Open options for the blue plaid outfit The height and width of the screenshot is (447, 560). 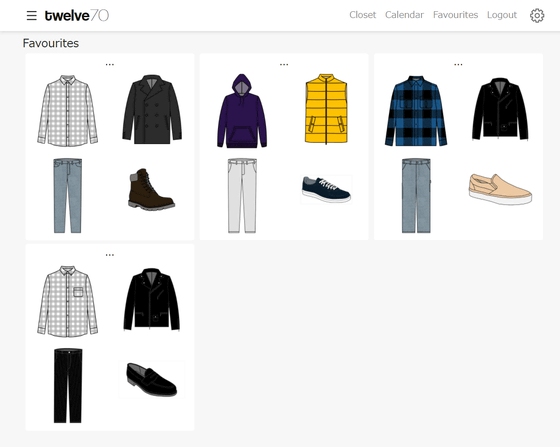(x=458, y=65)
